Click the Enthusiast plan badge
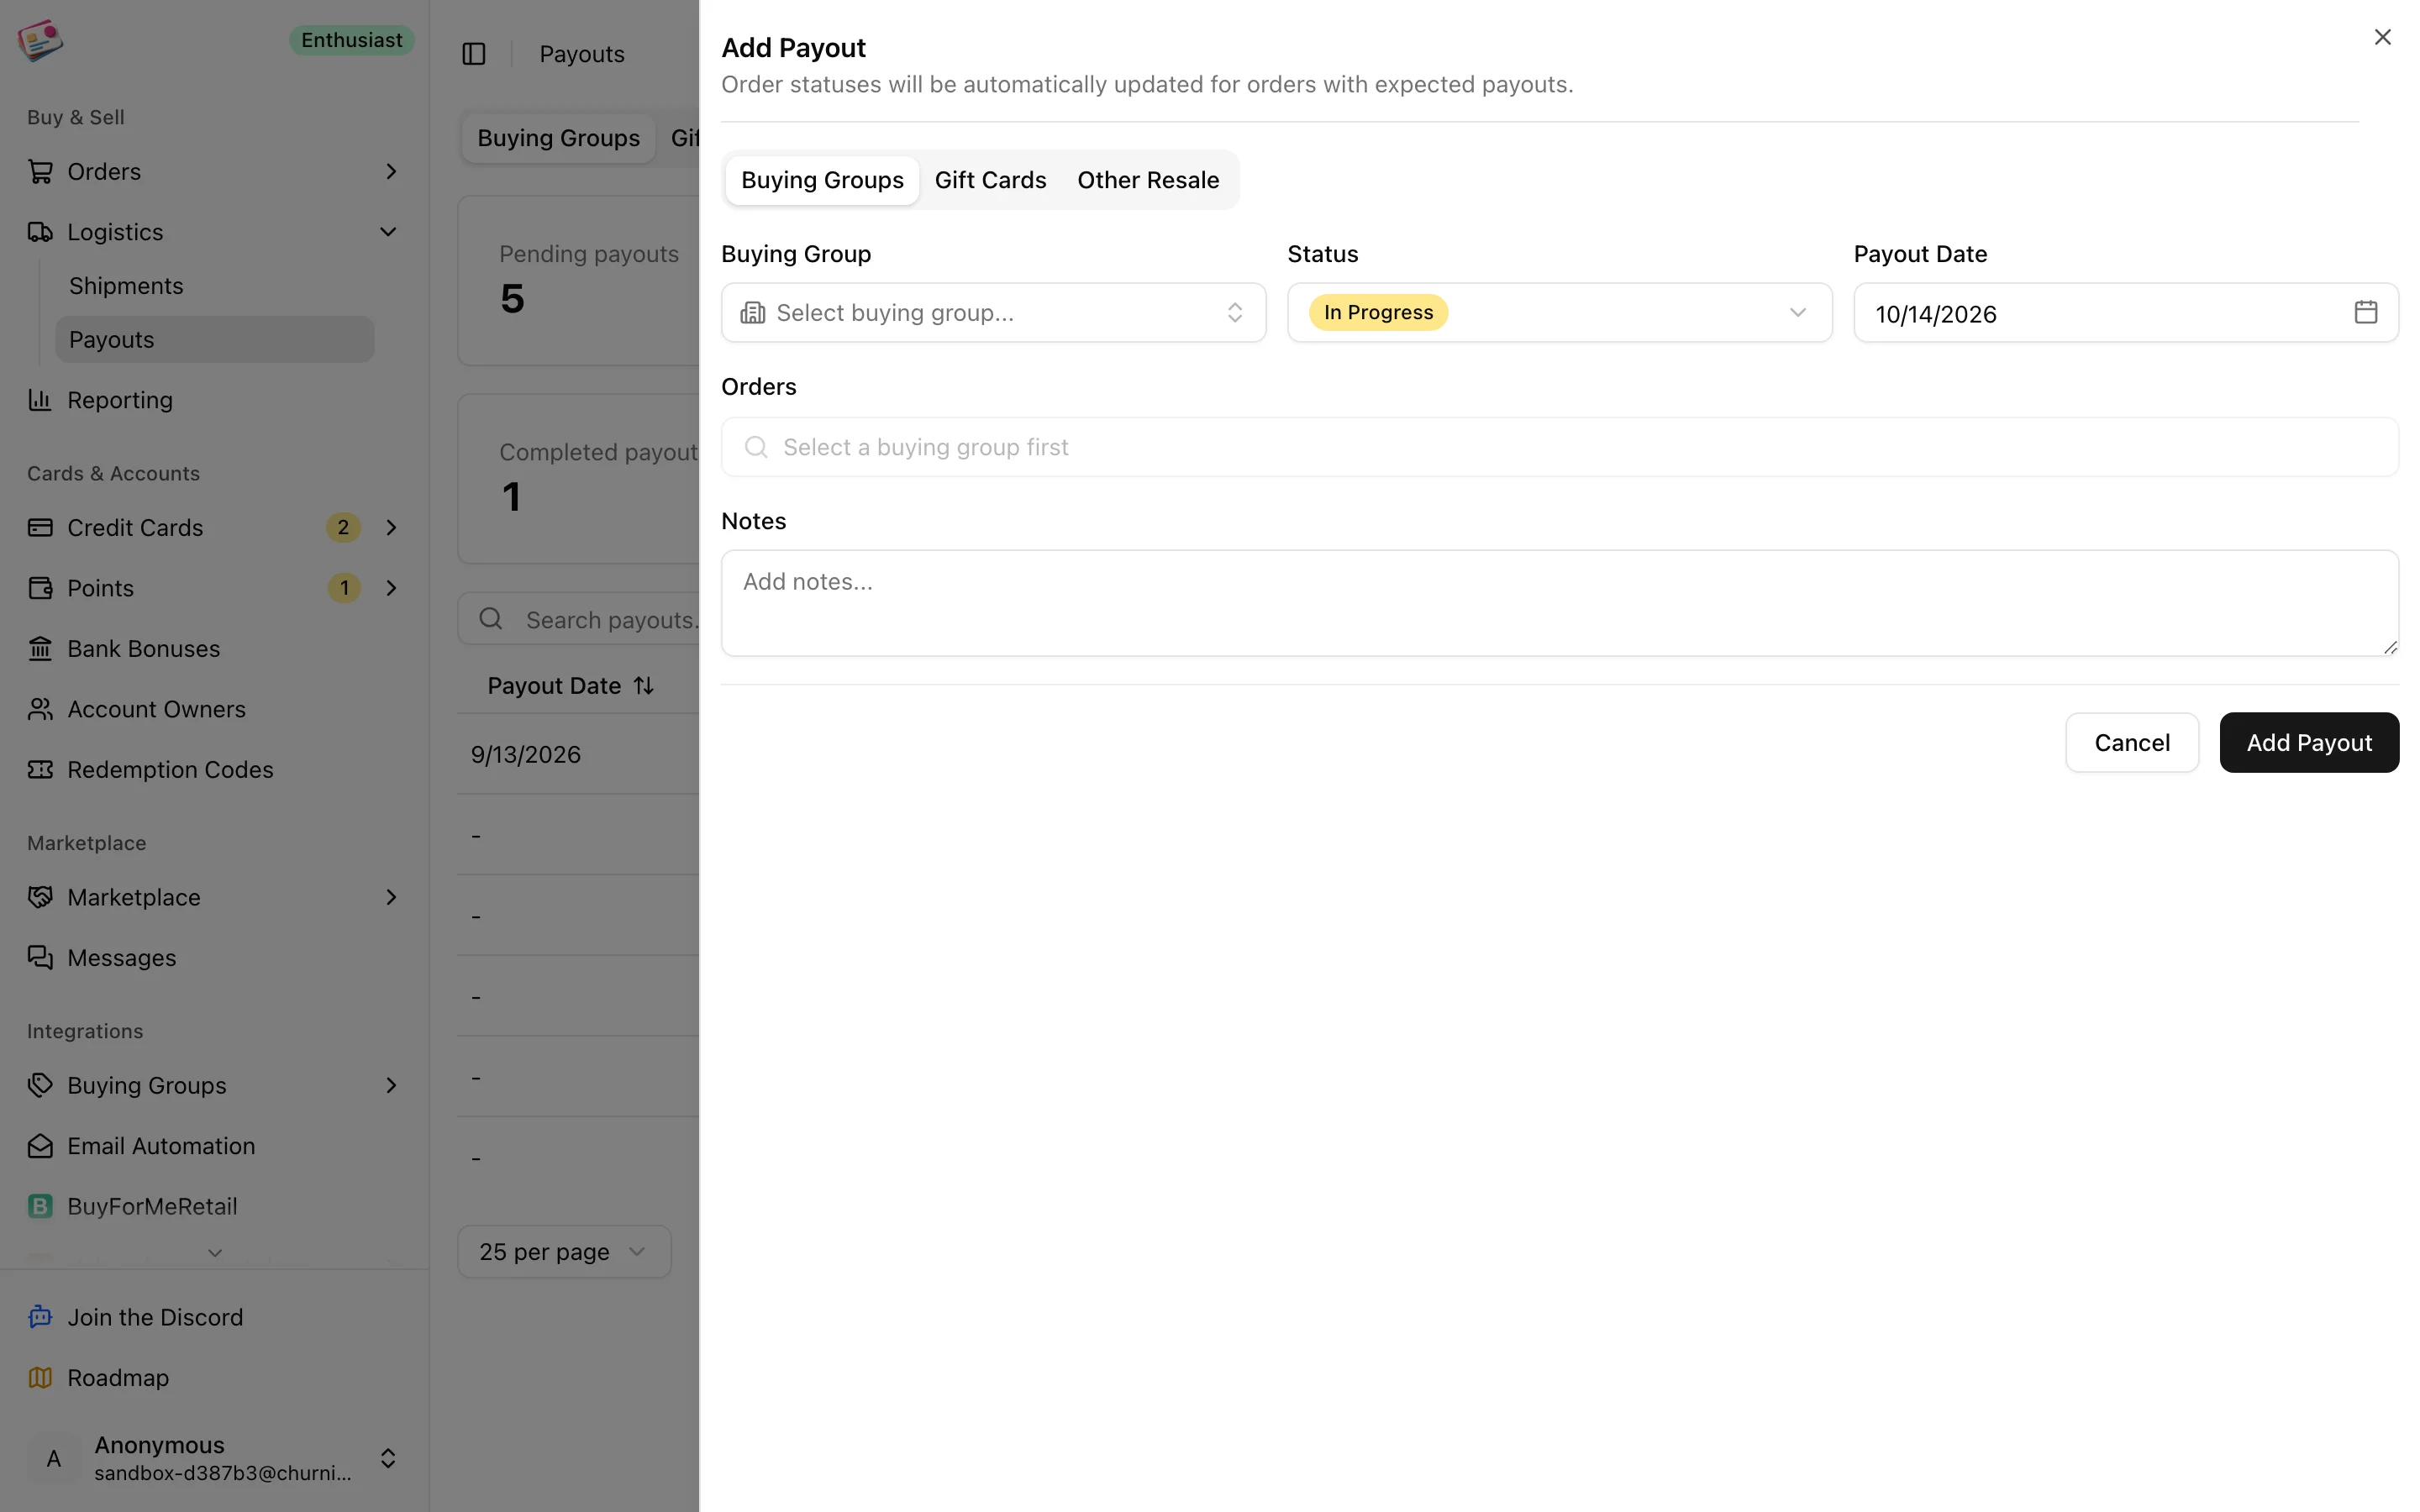 pos(352,40)
